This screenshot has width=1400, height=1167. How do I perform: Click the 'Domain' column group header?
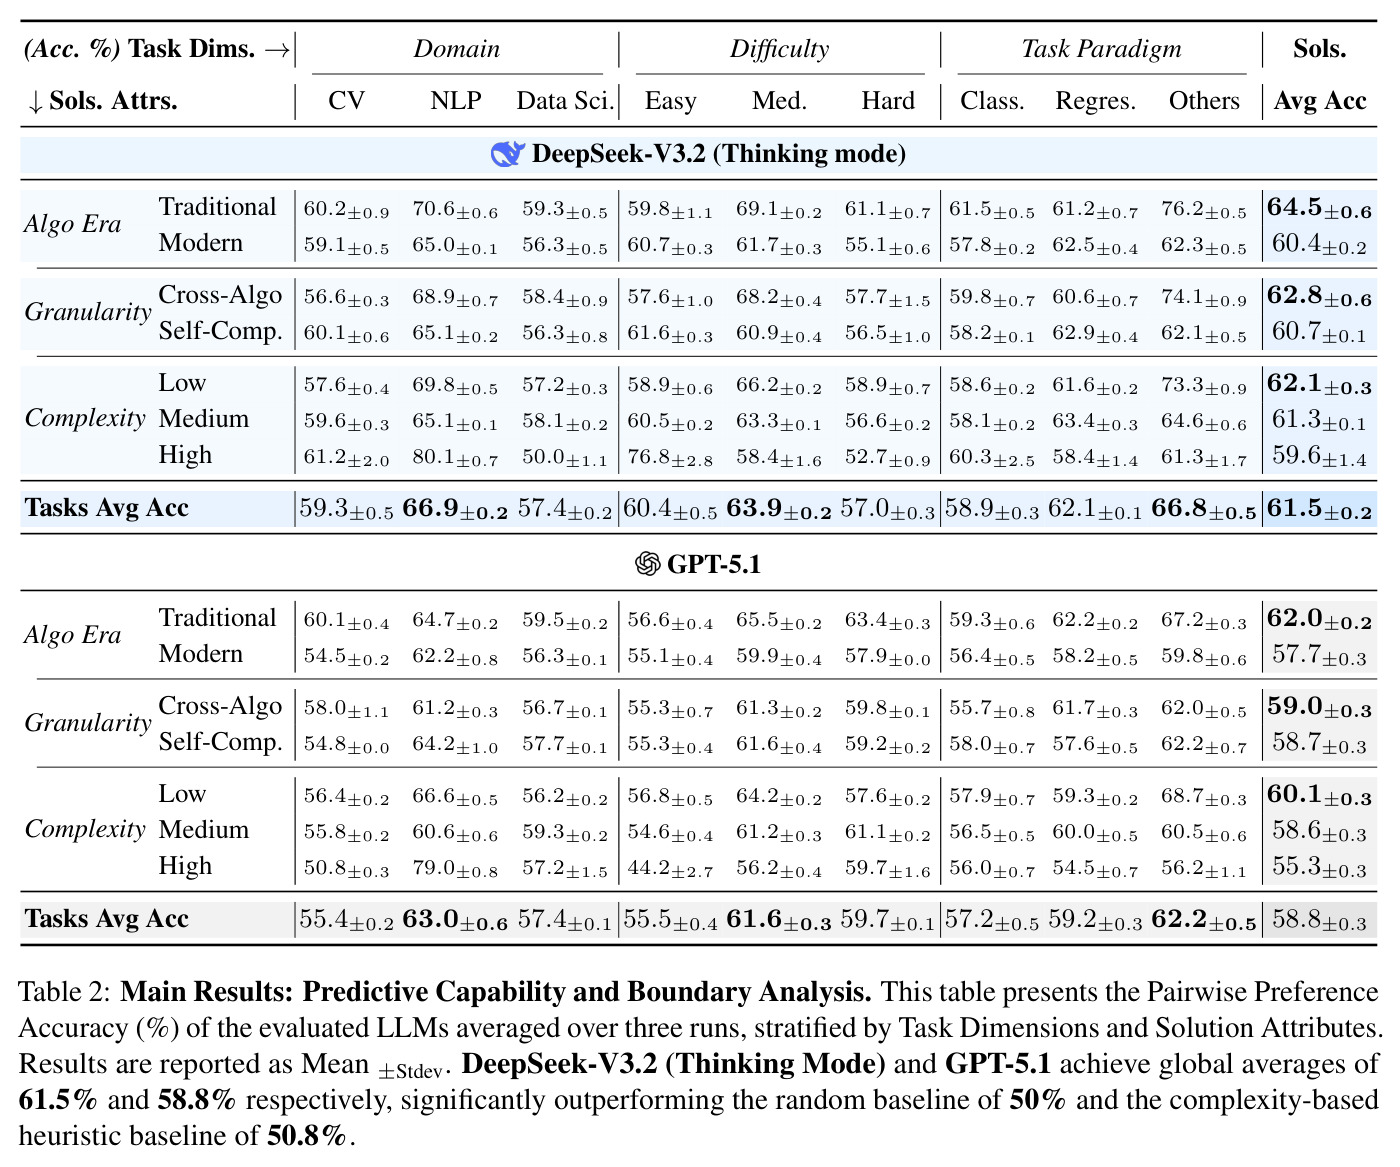pyautogui.click(x=457, y=49)
